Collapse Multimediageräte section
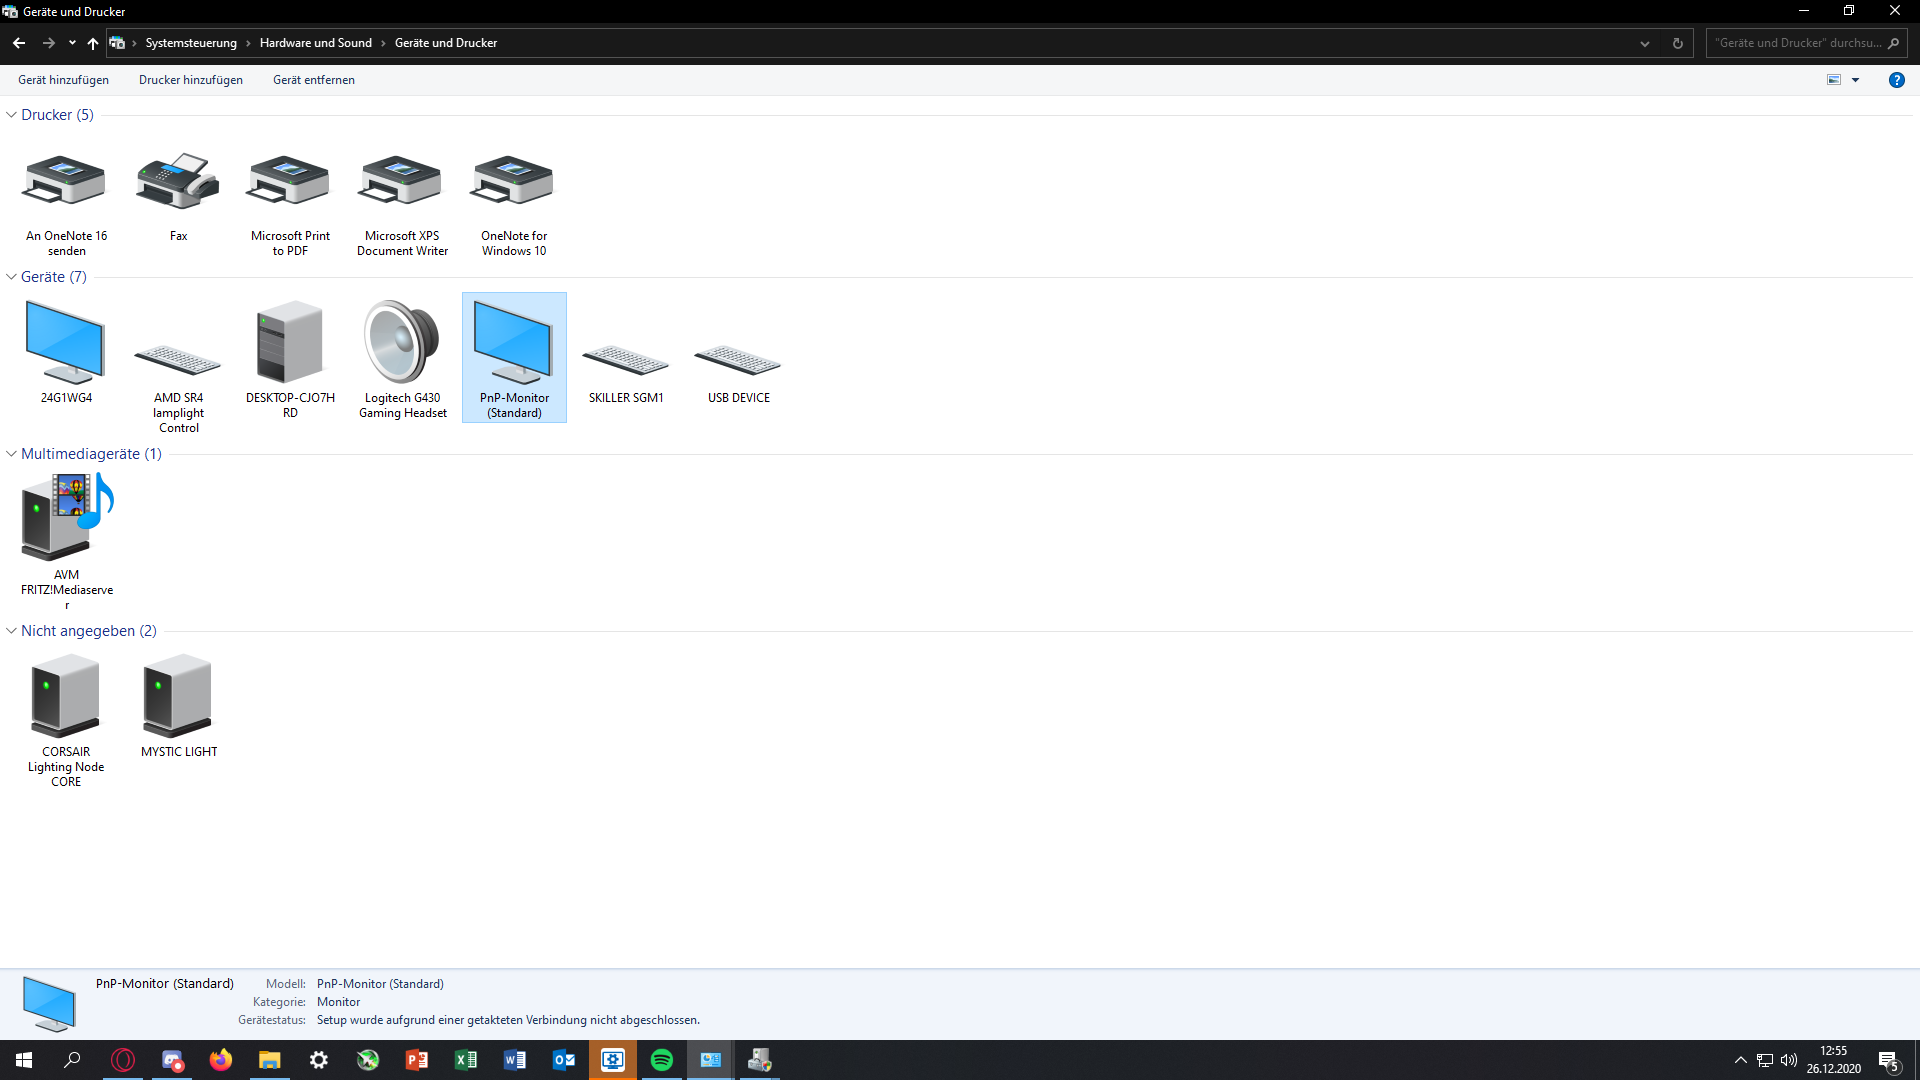The width and height of the screenshot is (1920, 1080). tap(12, 454)
